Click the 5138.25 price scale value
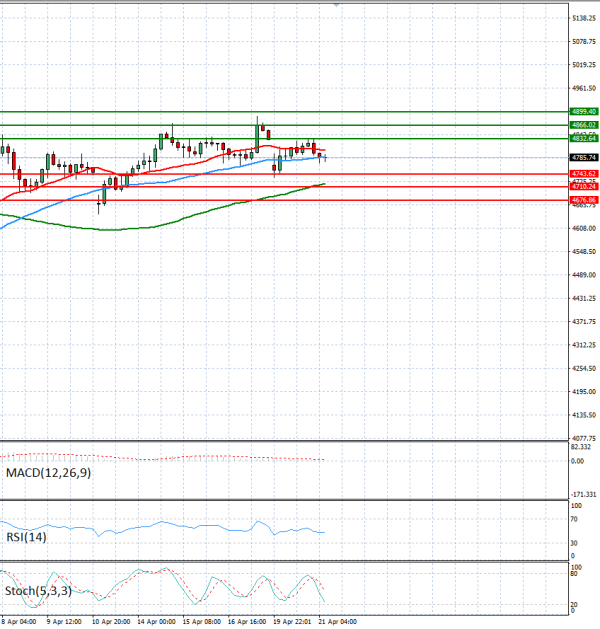The image size is (600, 629). coord(584,19)
